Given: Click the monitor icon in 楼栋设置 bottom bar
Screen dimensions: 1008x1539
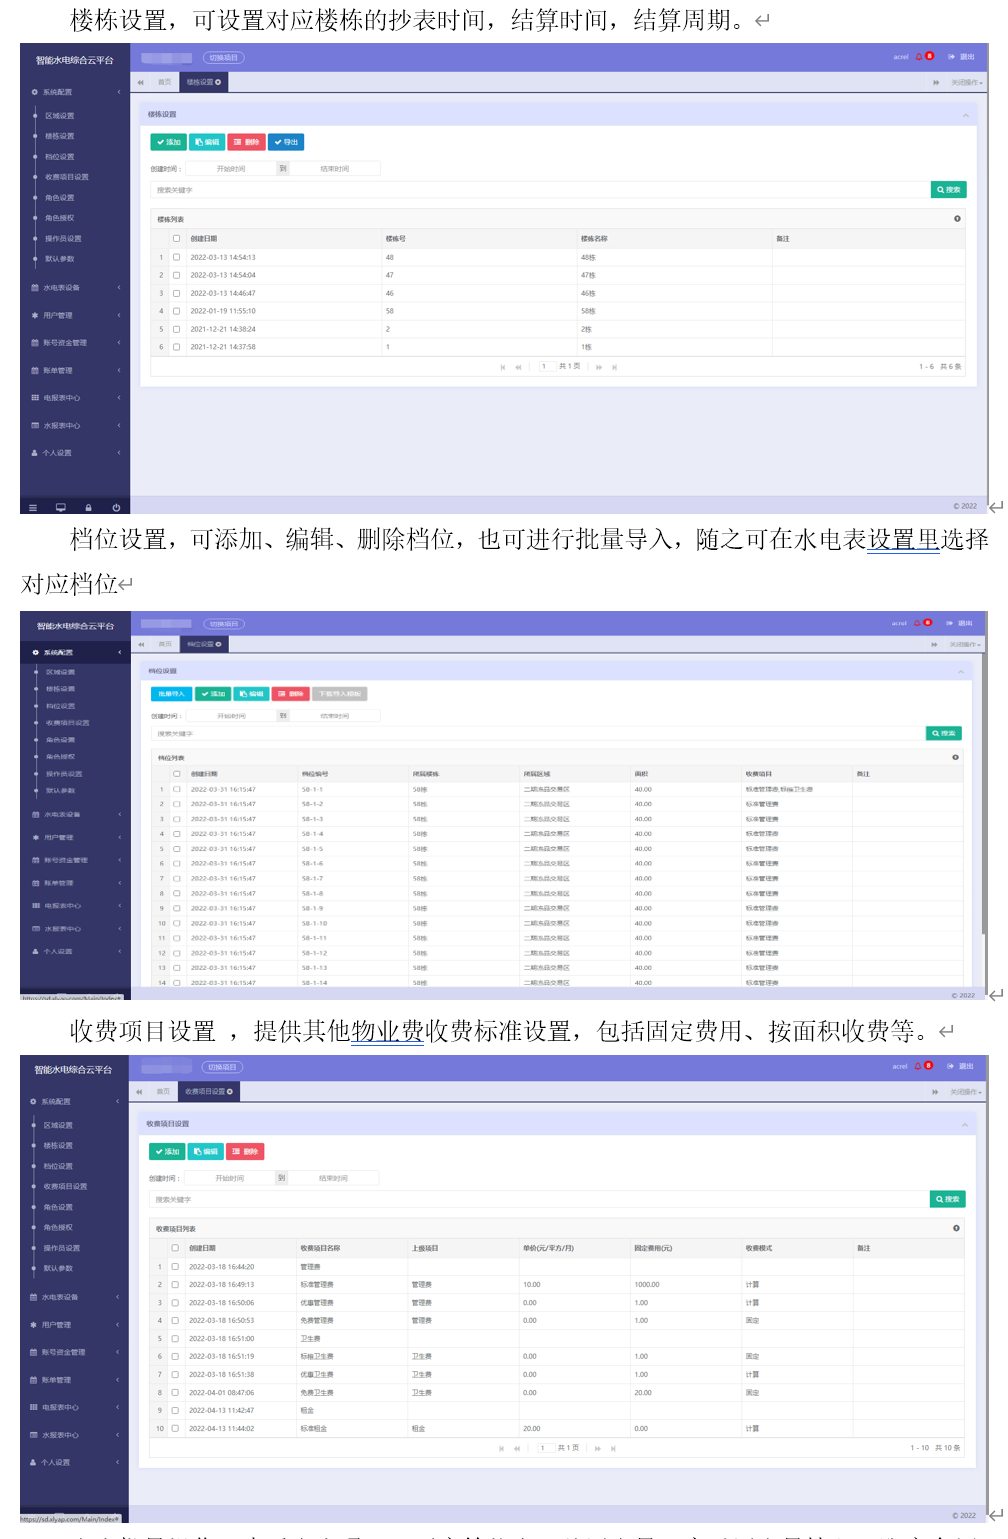Looking at the screenshot, I should (x=61, y=507).
